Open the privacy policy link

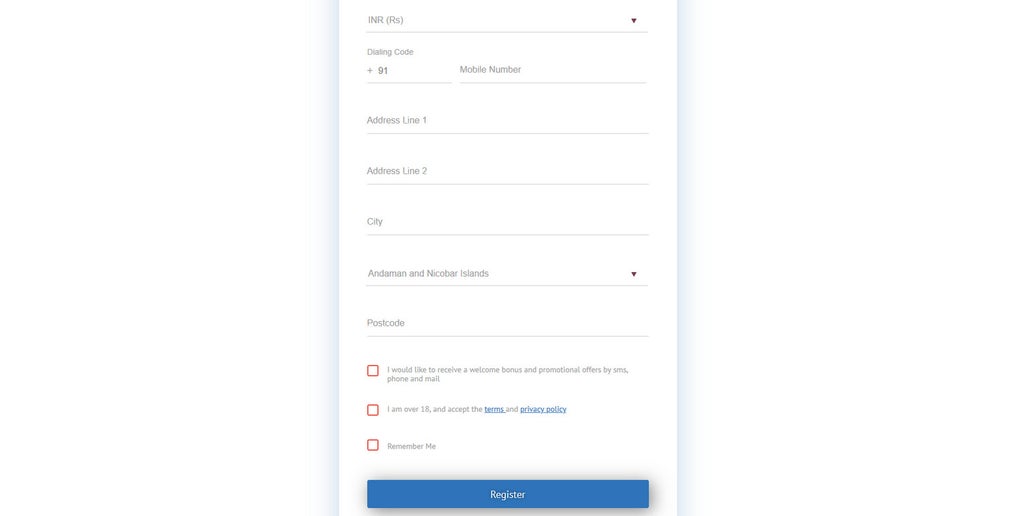point(543,410)
